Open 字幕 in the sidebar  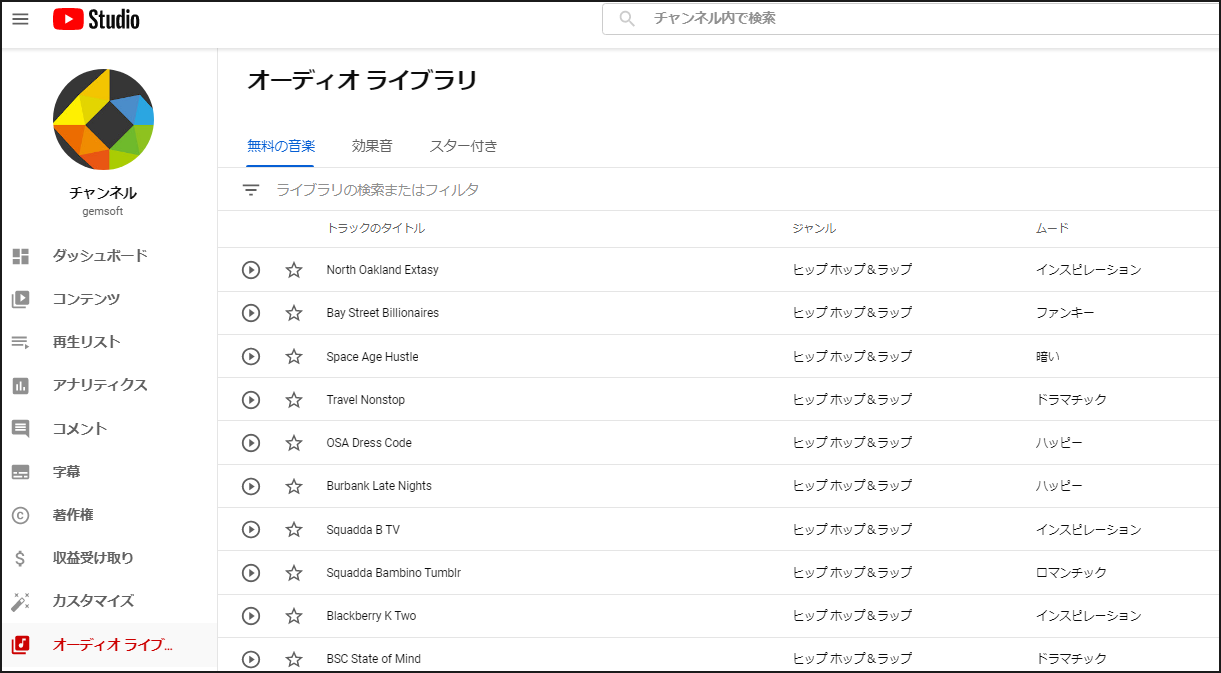coord(66,472)
